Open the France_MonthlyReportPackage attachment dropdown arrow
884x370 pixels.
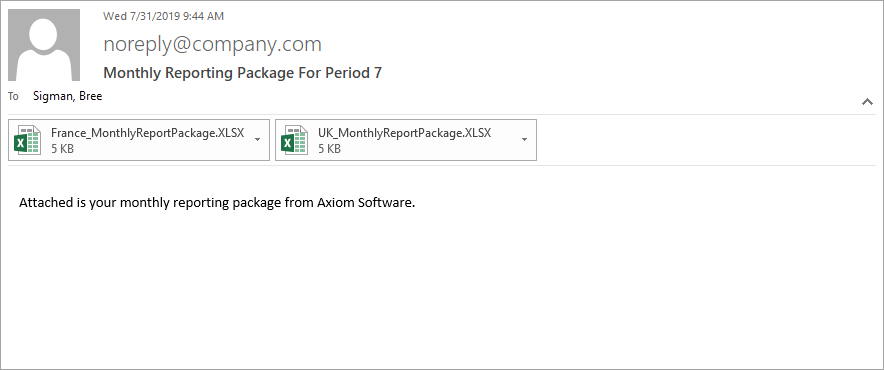[x=258, y=139]
